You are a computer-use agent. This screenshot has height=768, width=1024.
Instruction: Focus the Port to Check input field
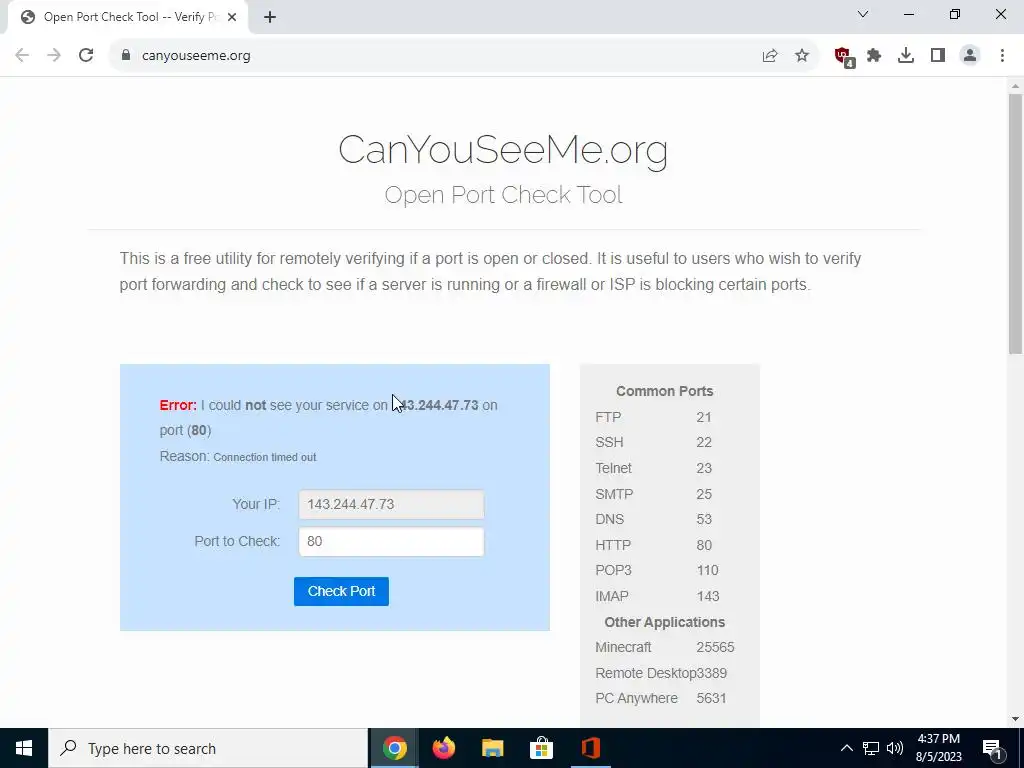pyautogui.click(x=391, y=541)
